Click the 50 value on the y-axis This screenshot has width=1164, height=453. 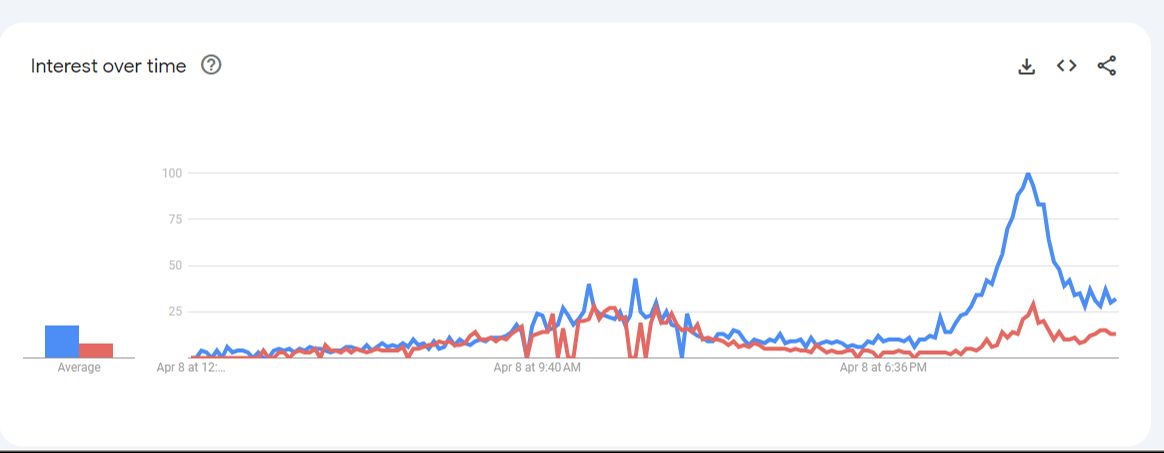coord(174,265)
